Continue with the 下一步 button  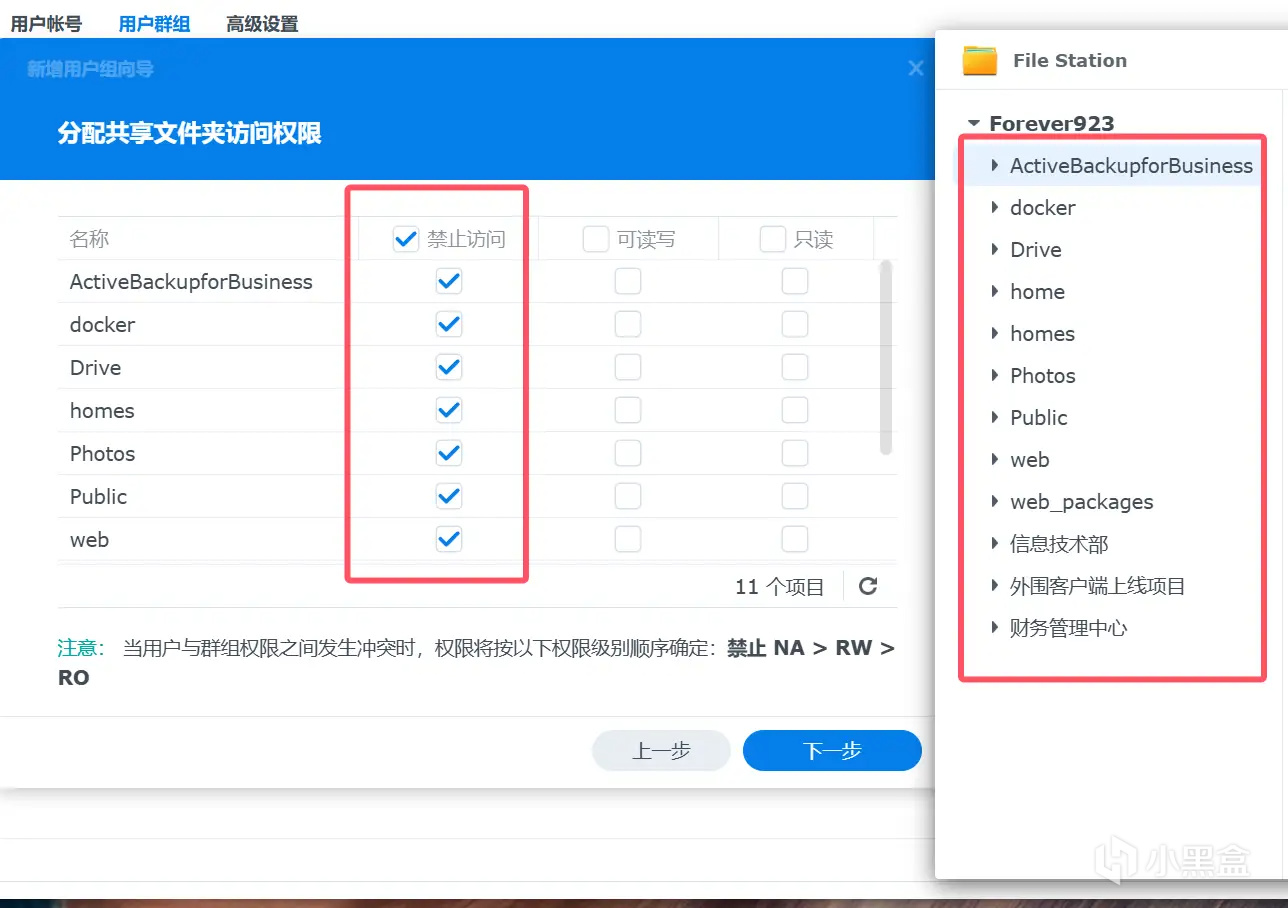(832, 751)
